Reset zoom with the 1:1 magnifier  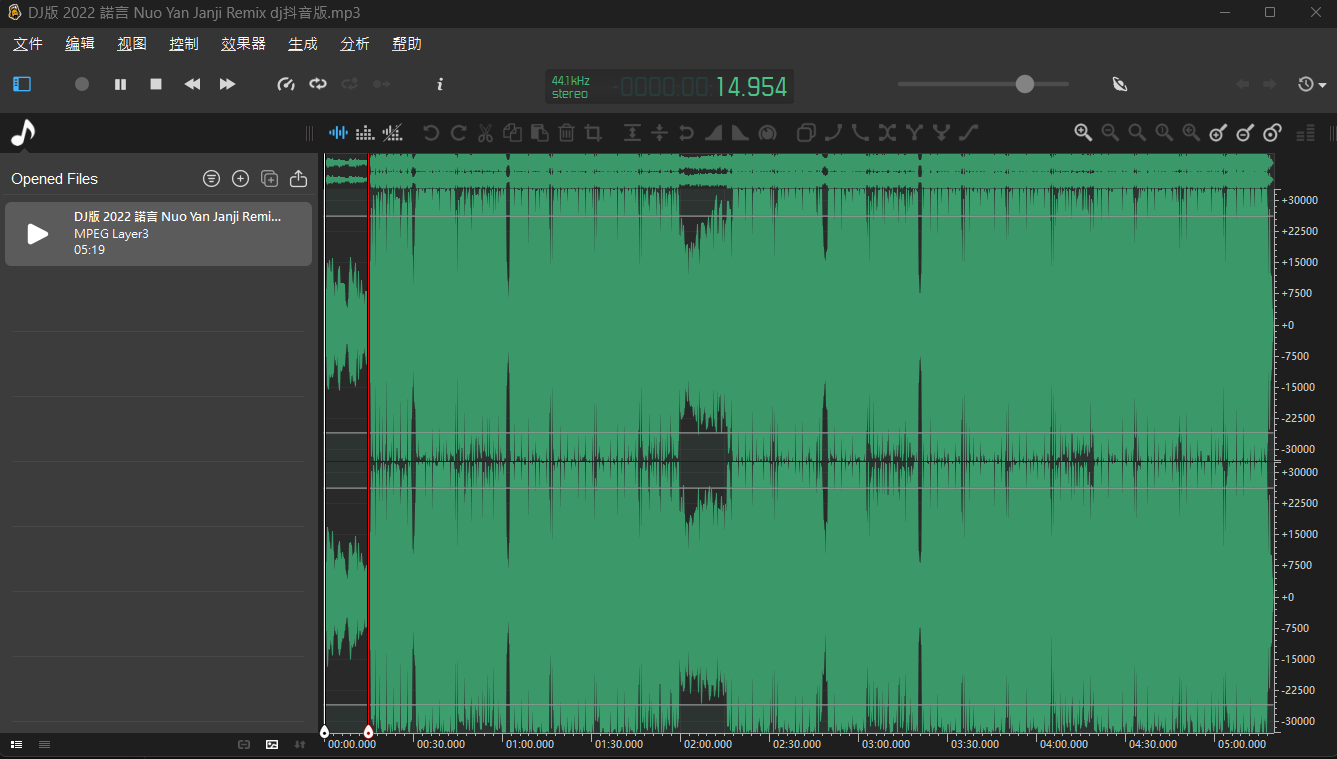pos(1164,132)
